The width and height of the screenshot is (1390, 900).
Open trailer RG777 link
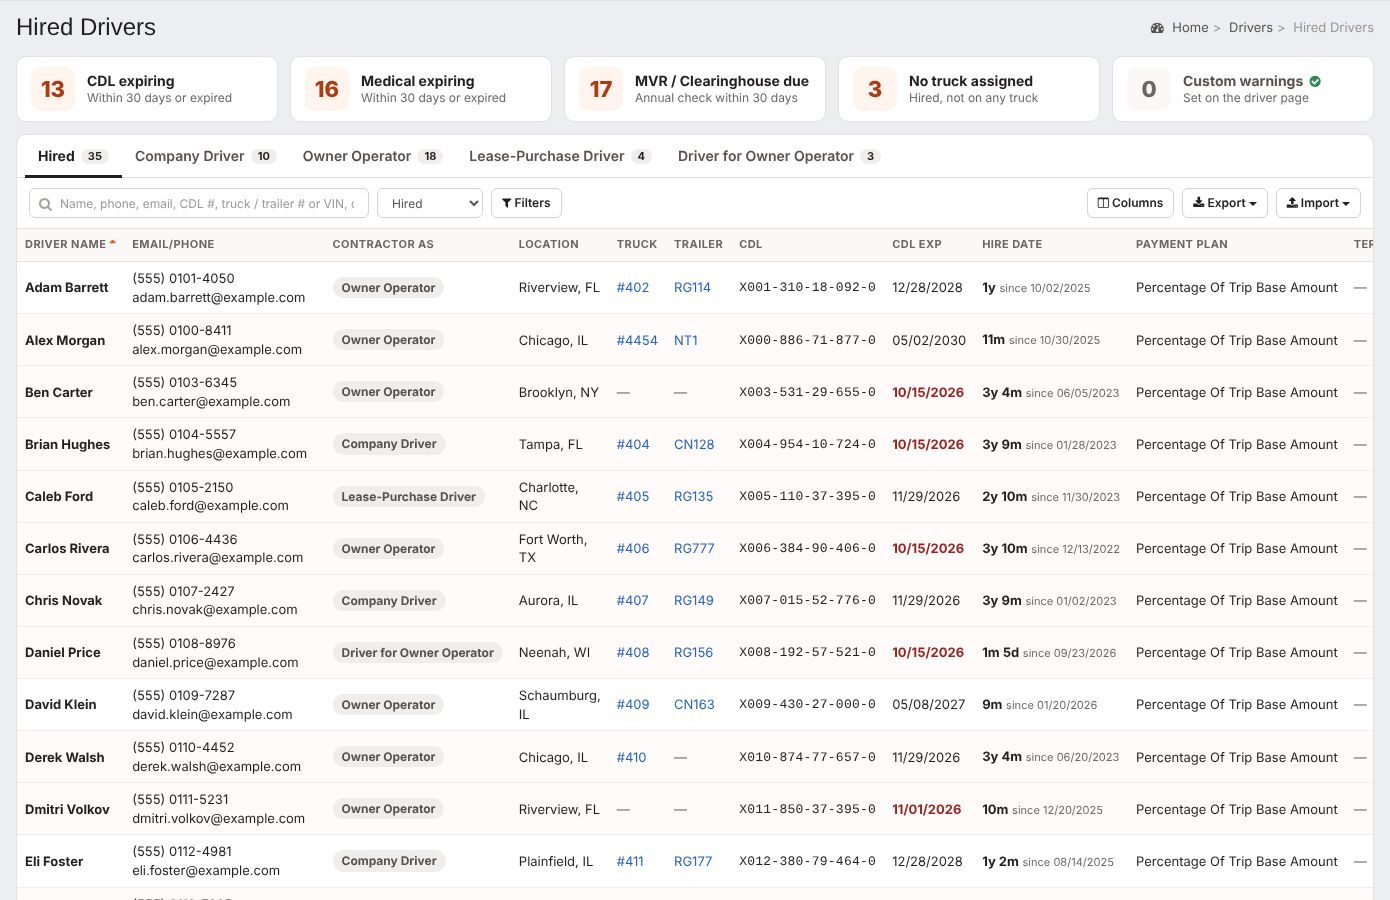694,548
